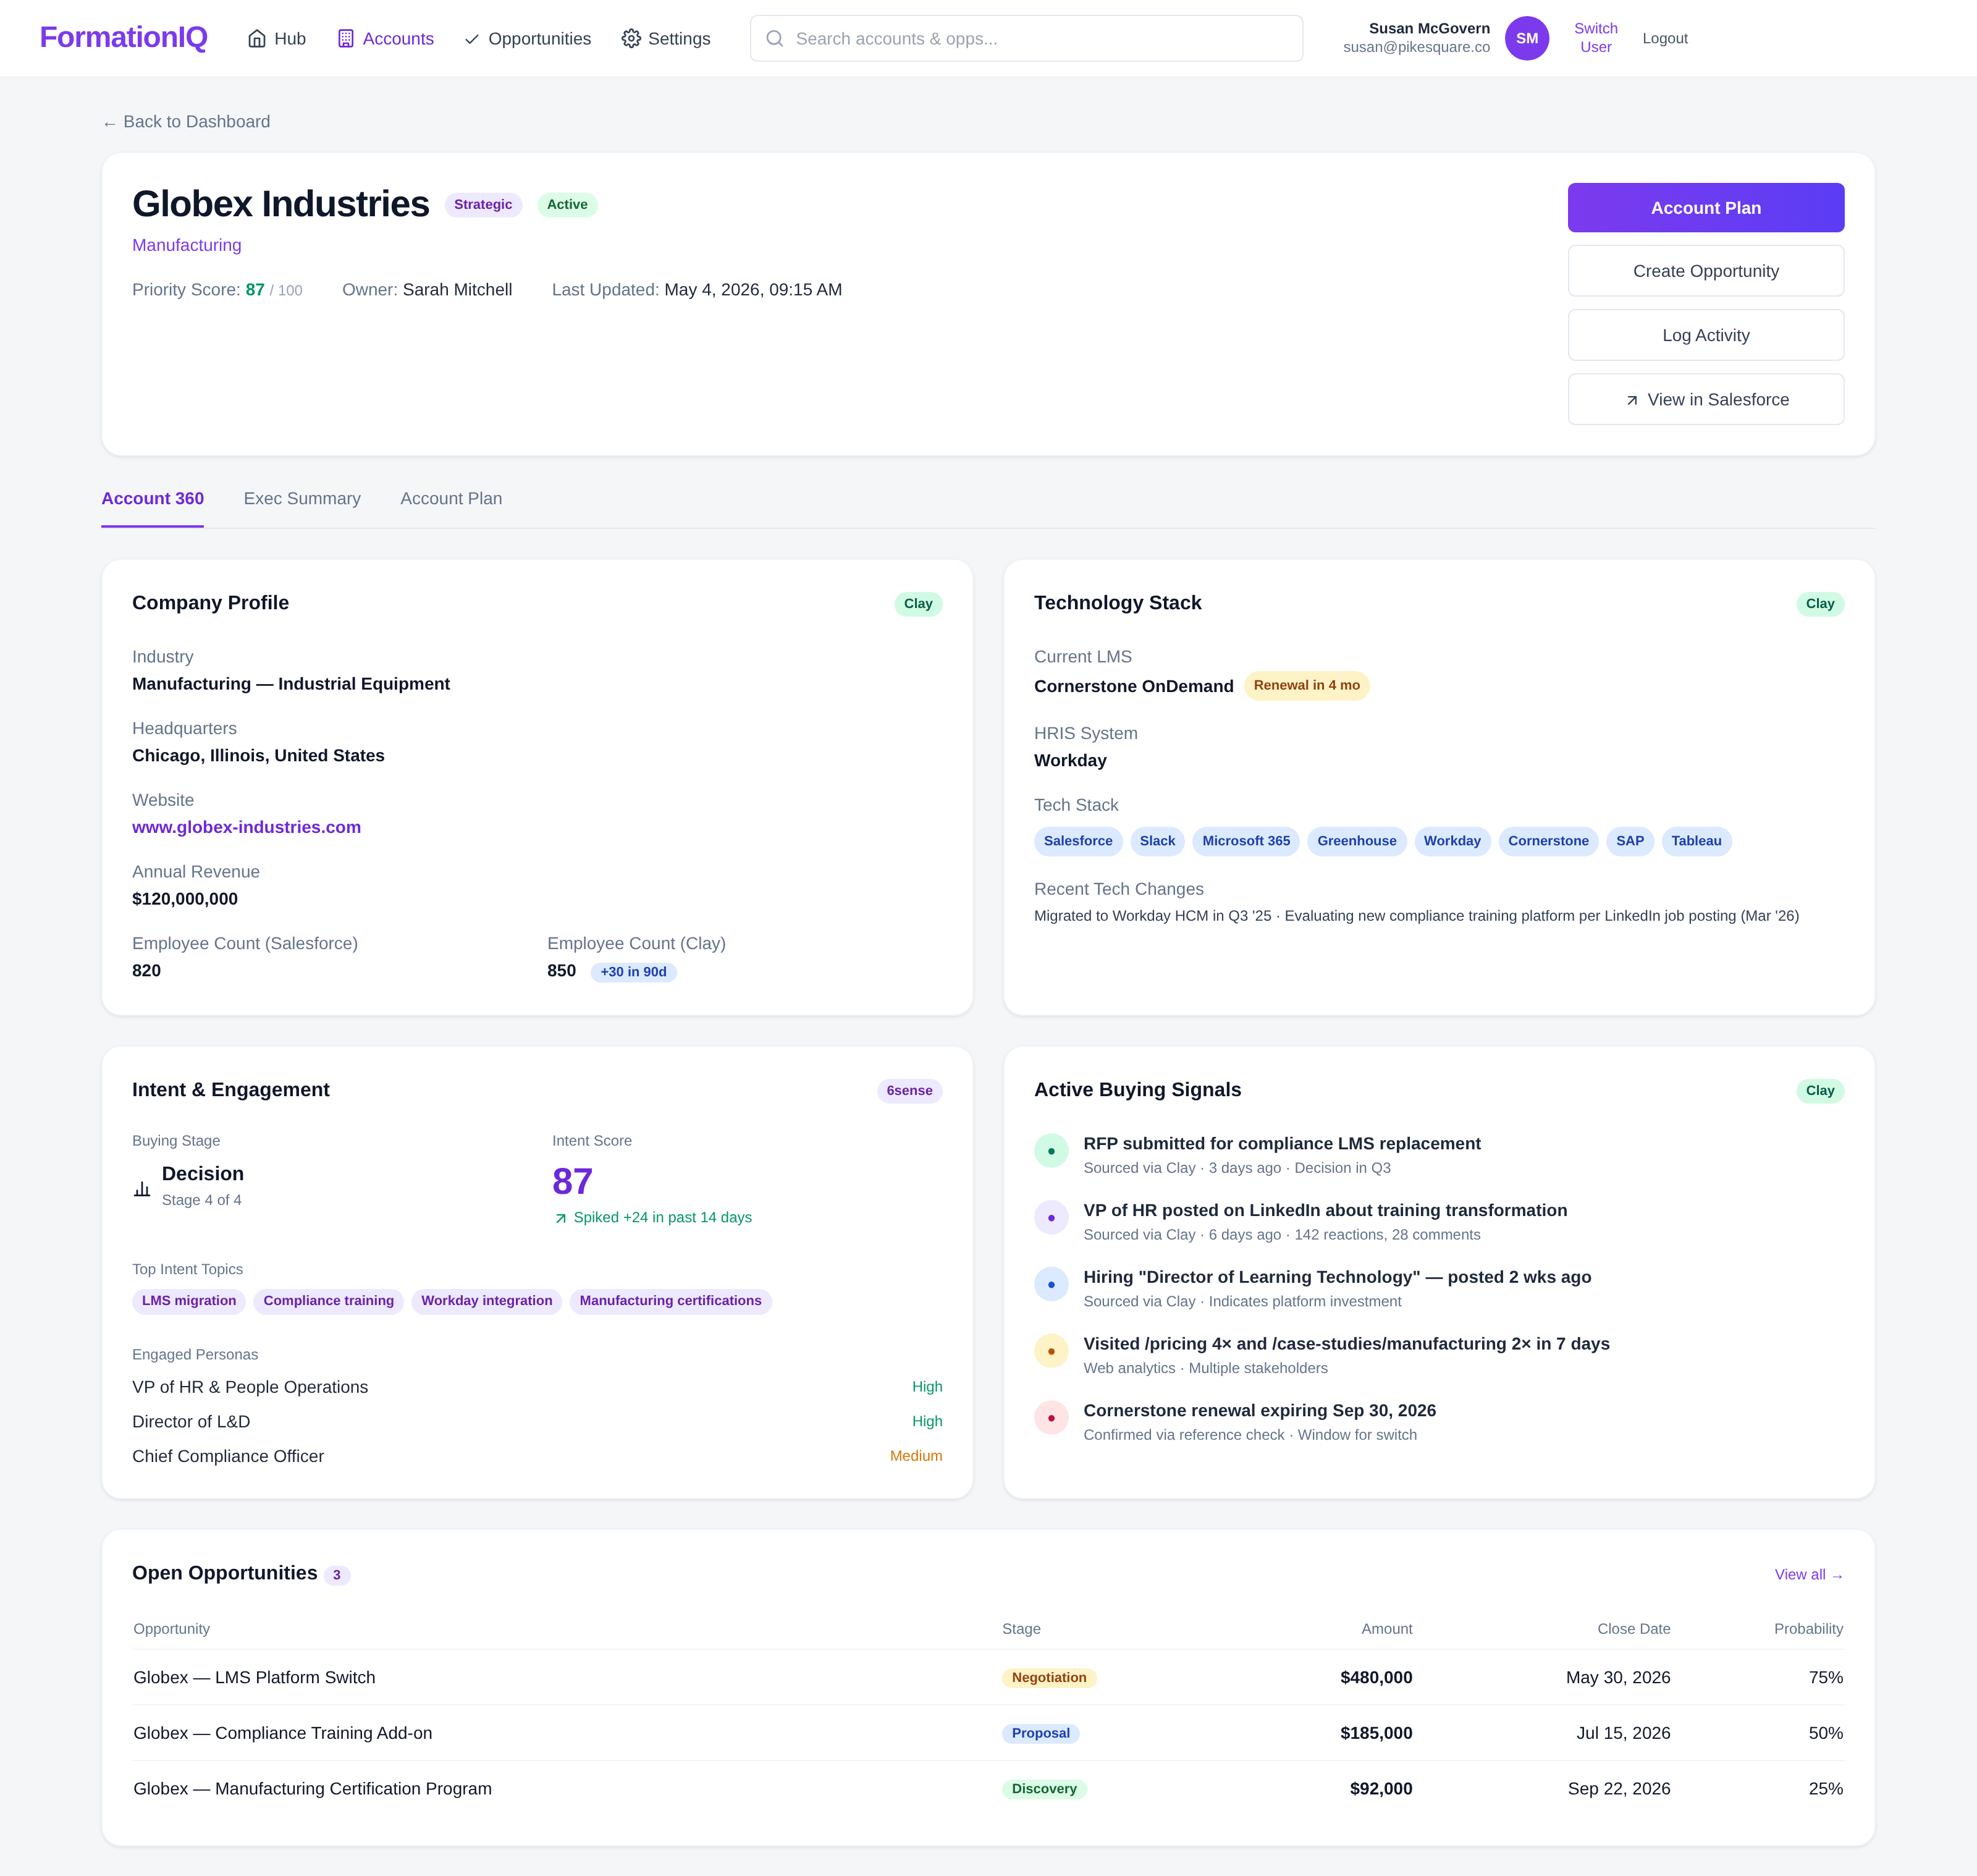The image size is (1977, 1876).
Task: Click View all opportunities link
Action: pyautogui.click(x=1808, y=1575)
